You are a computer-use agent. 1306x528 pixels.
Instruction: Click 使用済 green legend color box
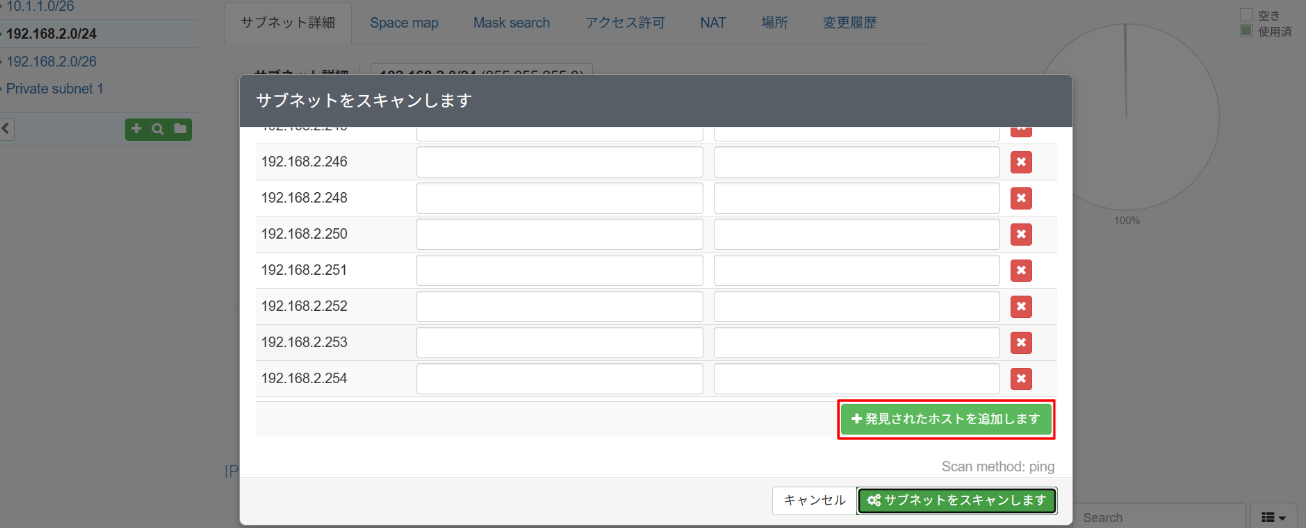click(x=1246, y=30)
